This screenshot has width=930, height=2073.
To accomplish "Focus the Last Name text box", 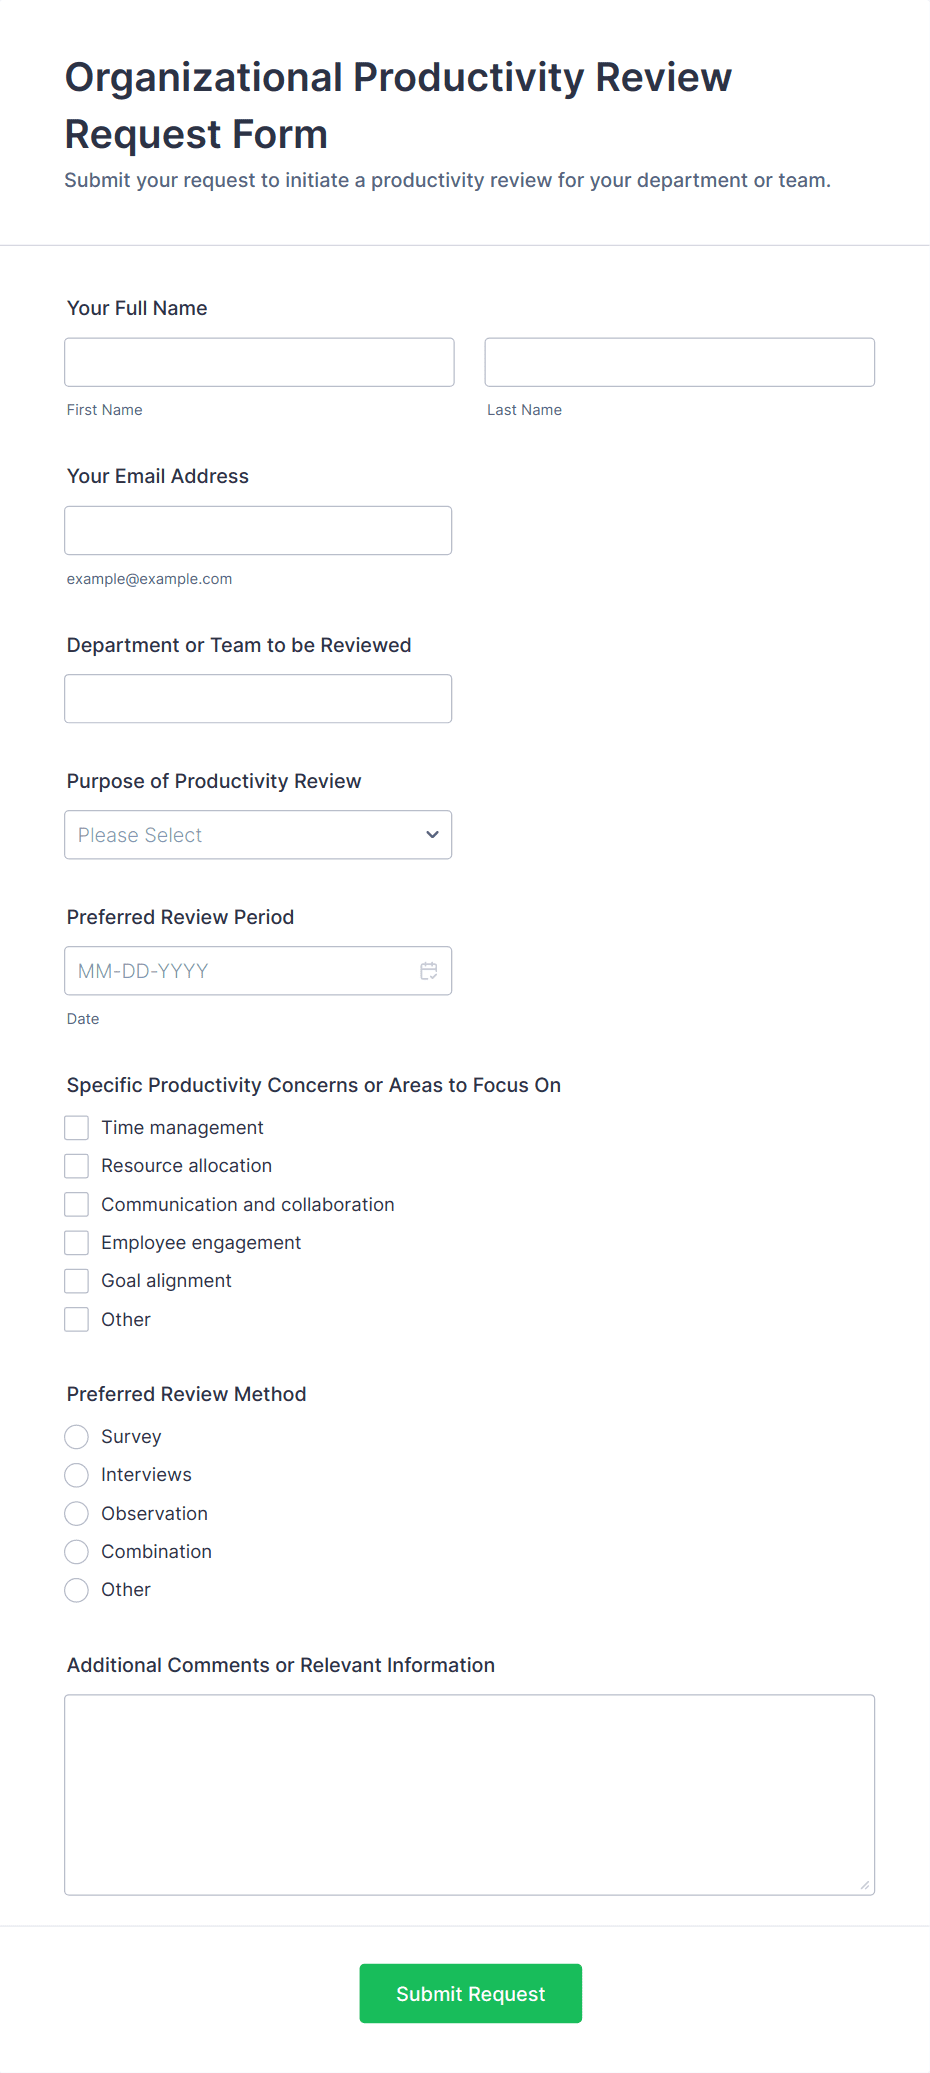I will (x=679, y=362).
